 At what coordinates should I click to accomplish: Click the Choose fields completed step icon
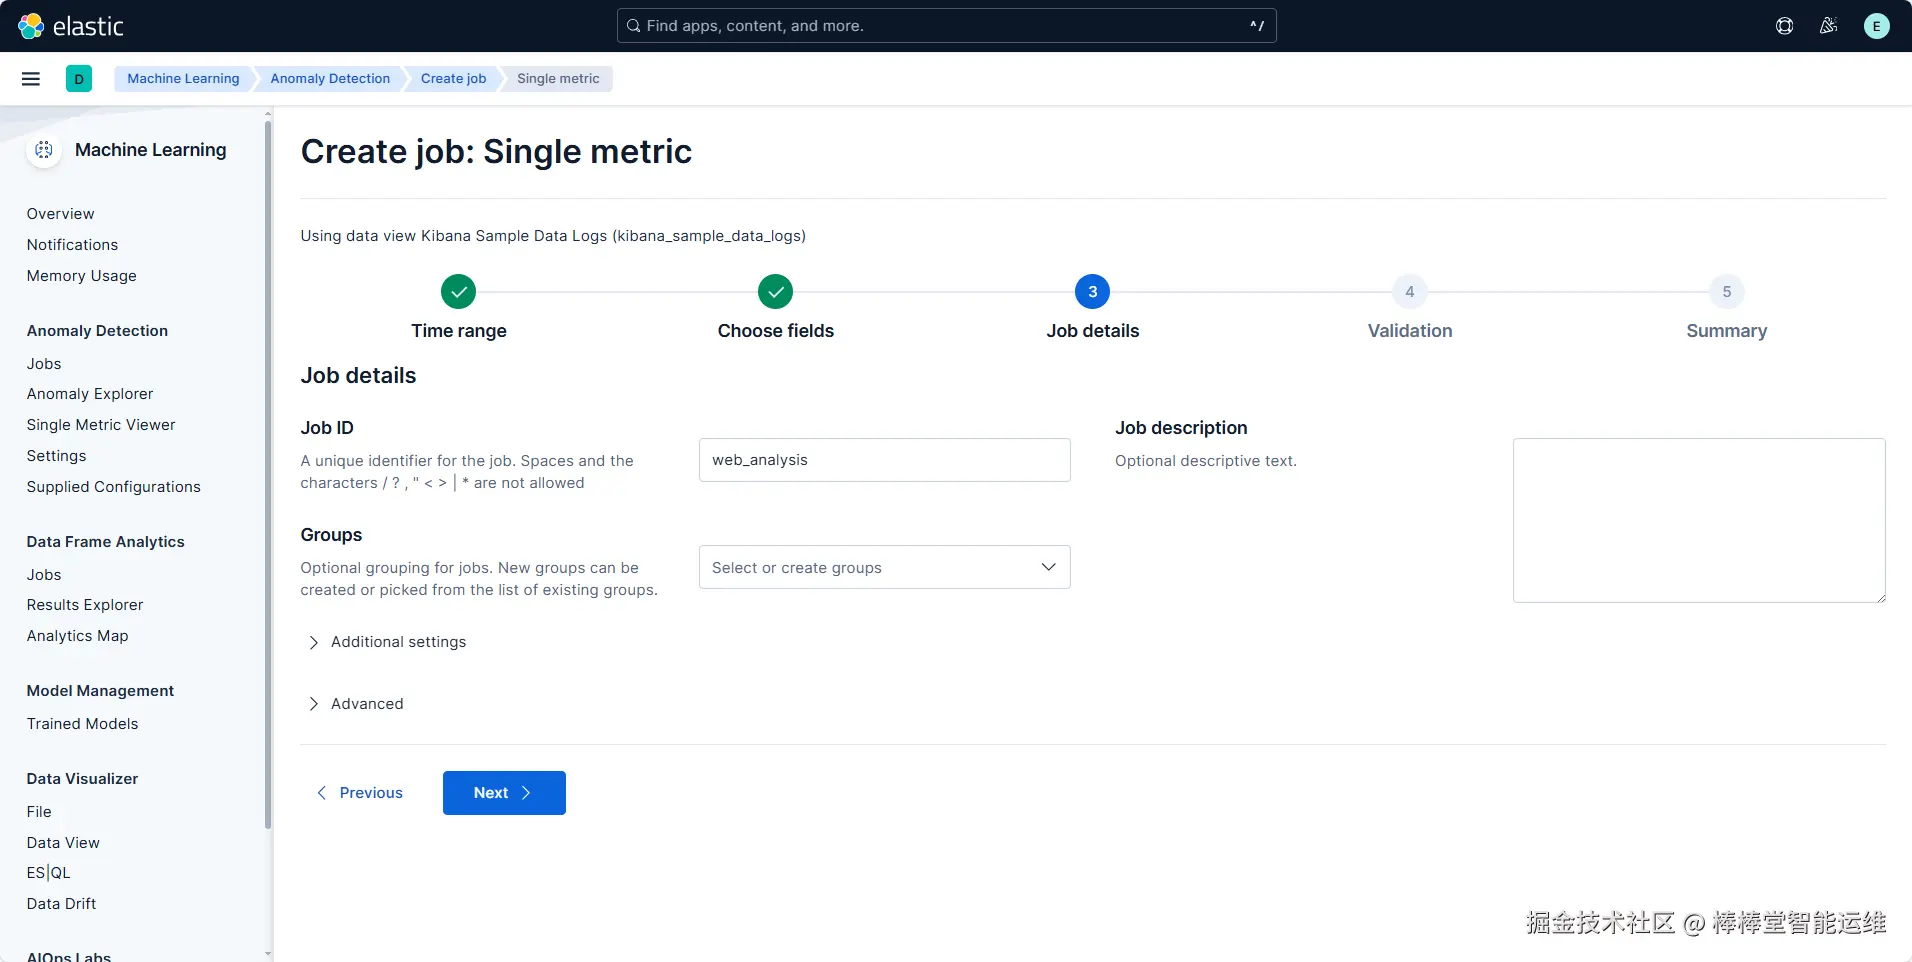[x=775, y=292]
